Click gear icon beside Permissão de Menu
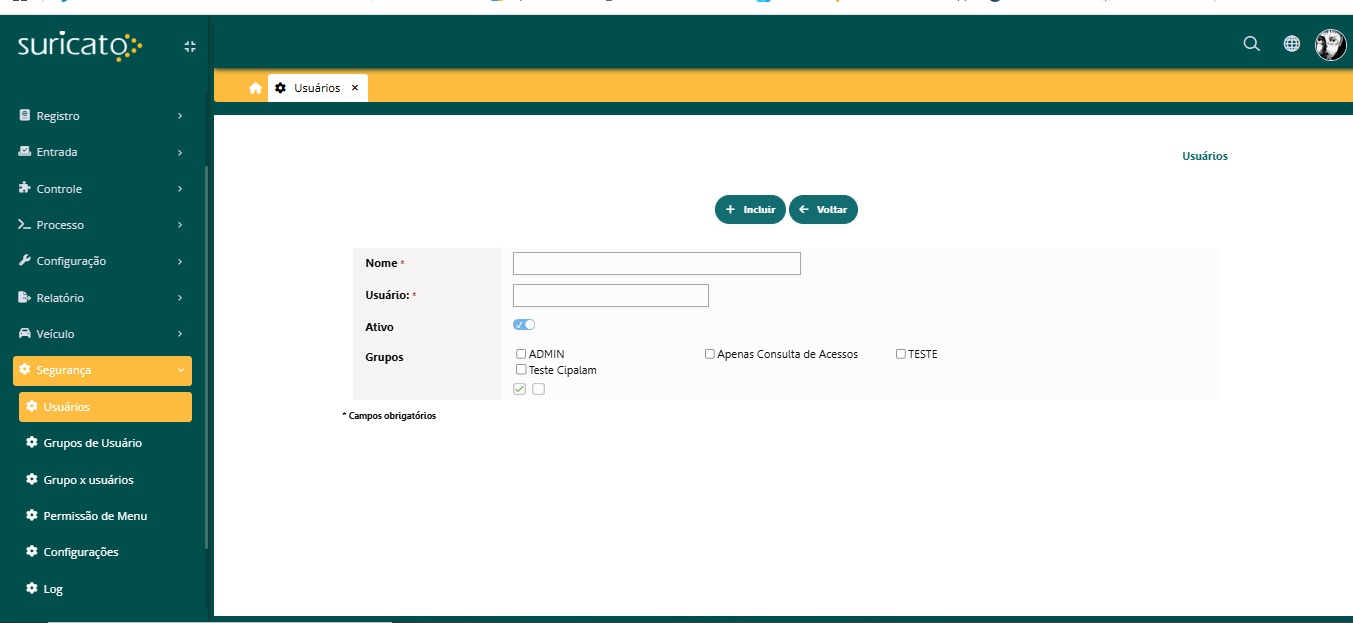This screenshot has width=1353, height=623. pyautogui.click(x=32, y=515)
